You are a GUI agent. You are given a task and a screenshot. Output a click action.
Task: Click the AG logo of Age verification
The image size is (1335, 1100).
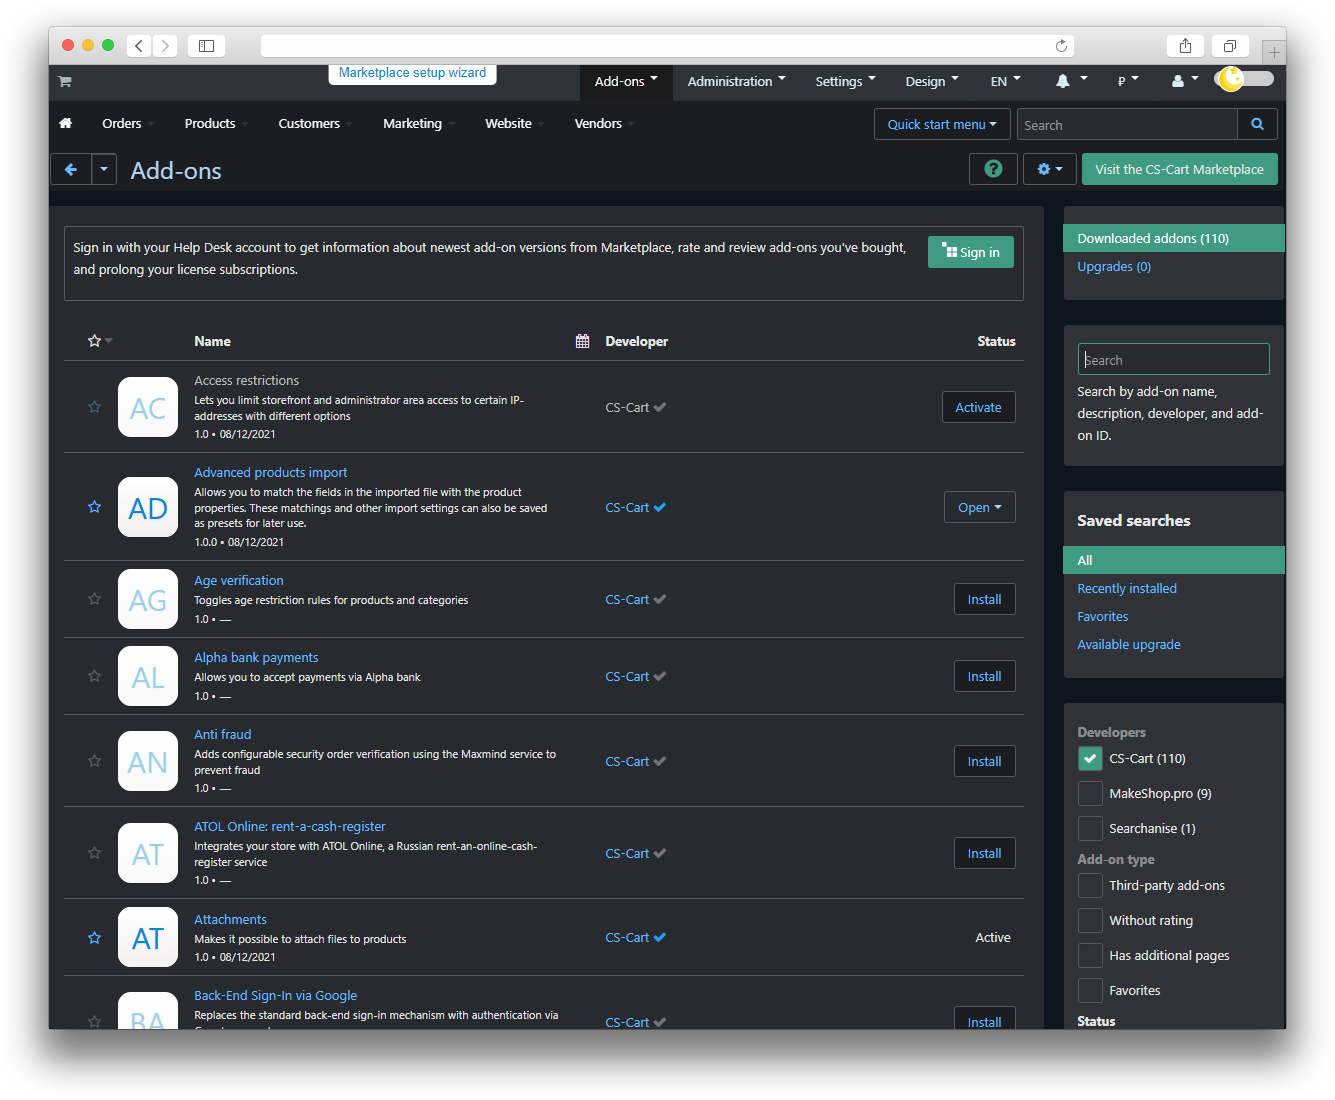pyautogui.click(x=148, y=599)
